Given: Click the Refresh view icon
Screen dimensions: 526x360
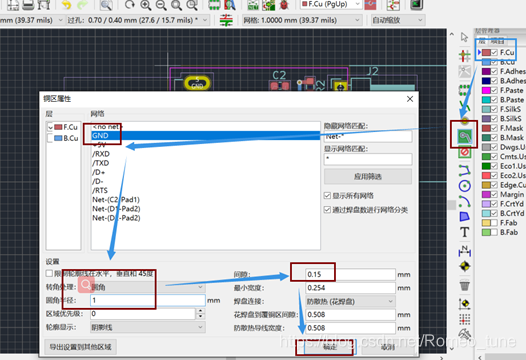Looking at the screenshot, I should pos(129,5).
